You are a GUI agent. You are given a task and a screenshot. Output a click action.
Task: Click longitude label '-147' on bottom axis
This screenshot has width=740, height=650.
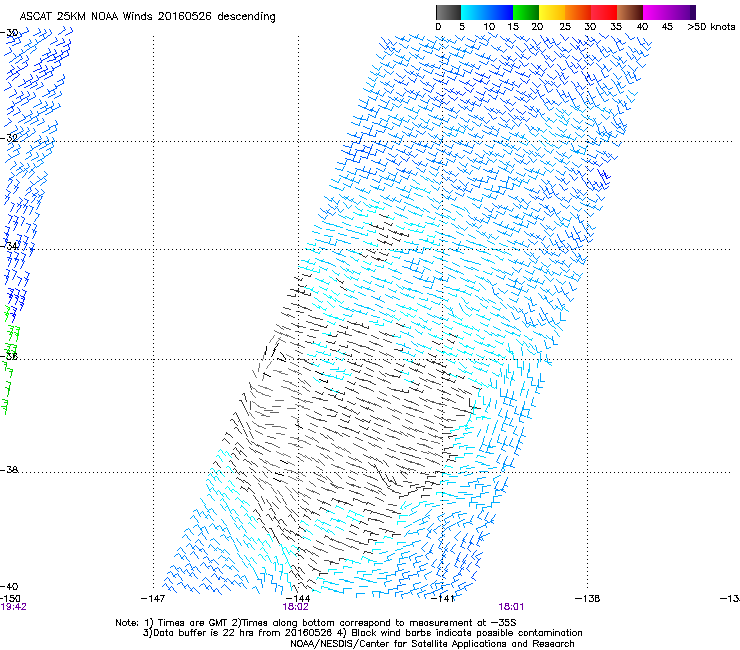153,599
